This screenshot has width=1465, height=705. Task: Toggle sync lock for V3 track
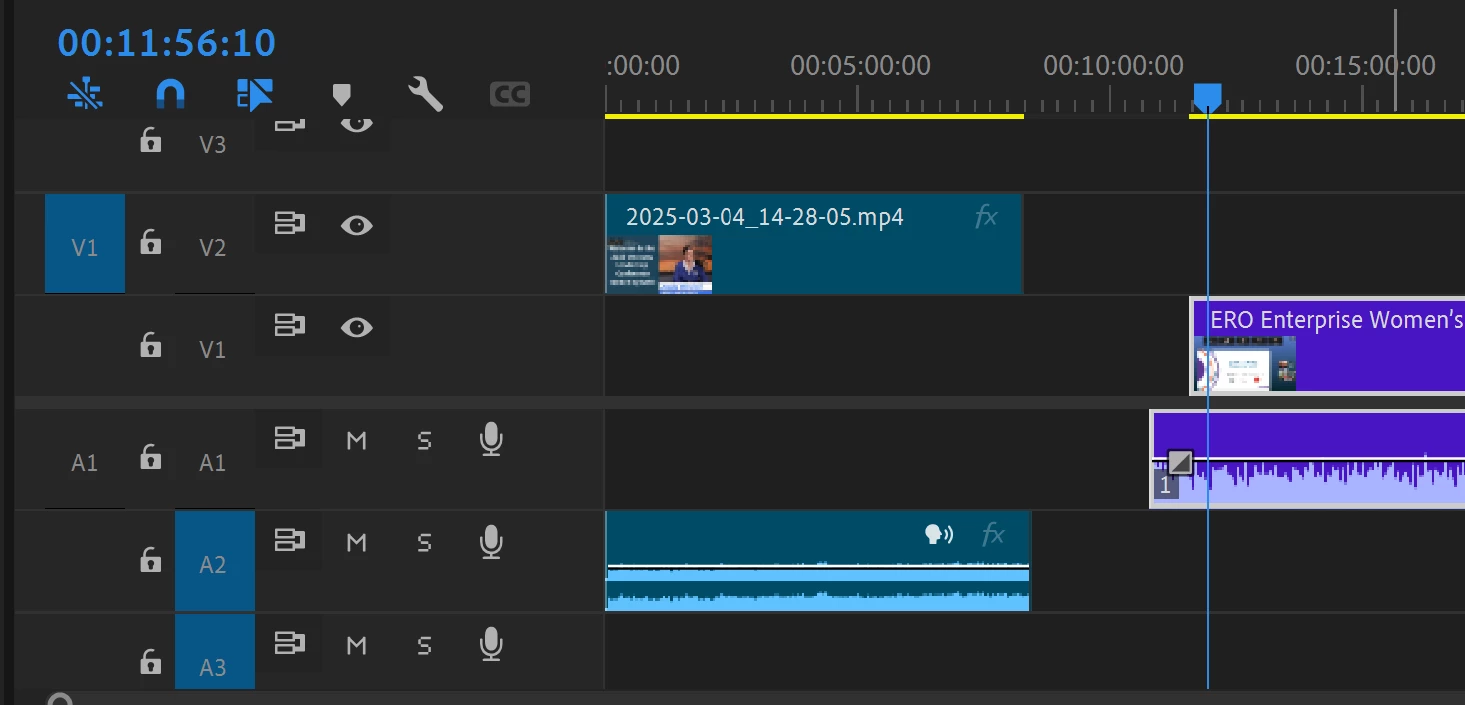tap(289, 124)
